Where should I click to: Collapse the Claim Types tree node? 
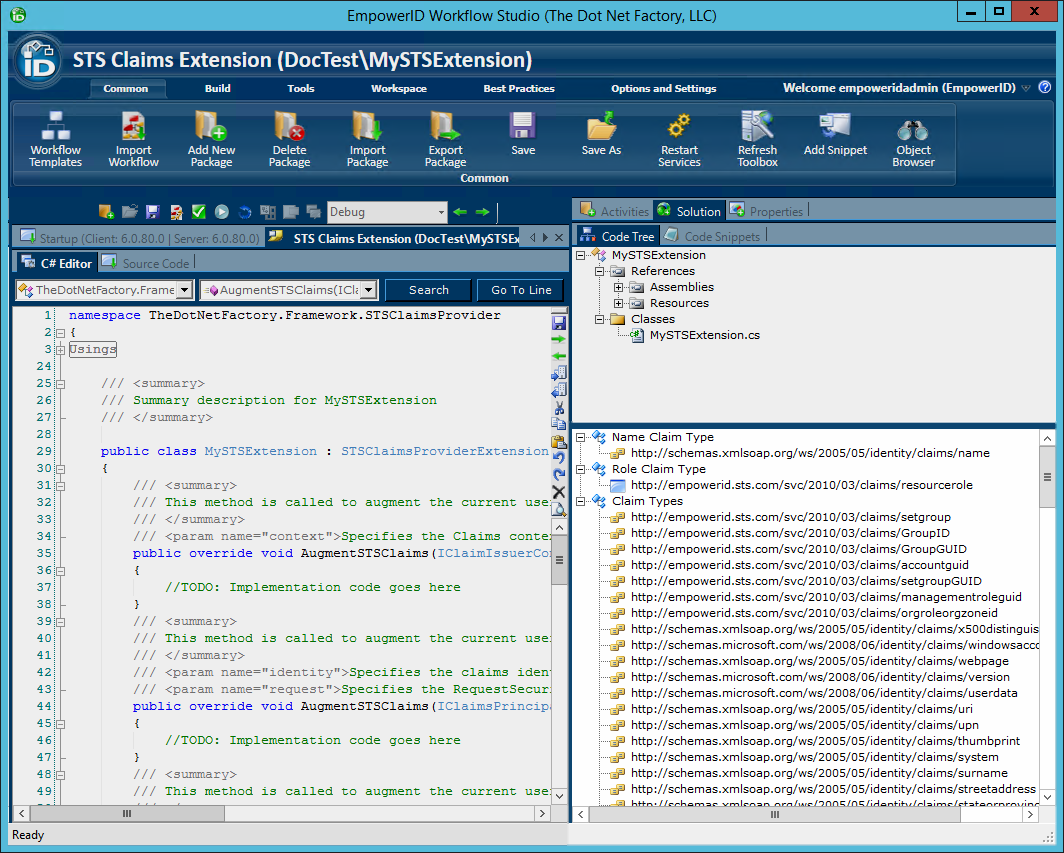coord(580,501)
